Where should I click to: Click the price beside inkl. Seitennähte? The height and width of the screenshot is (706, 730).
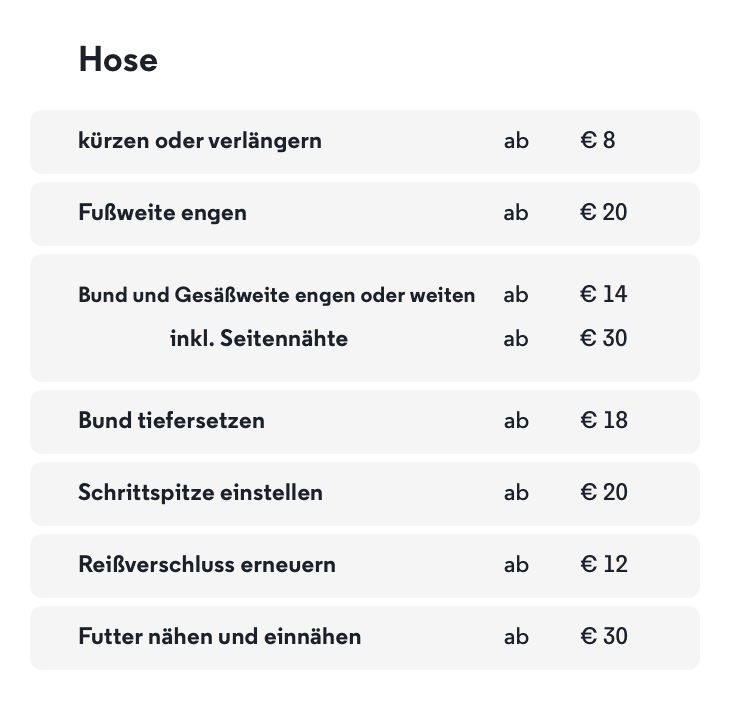tap(604, 339)
